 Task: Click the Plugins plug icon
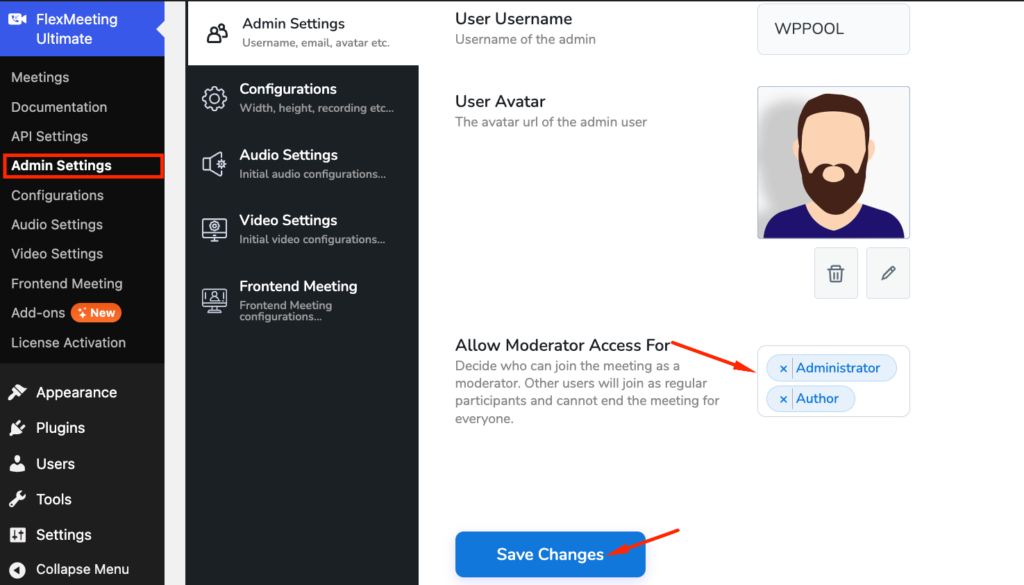point(18,428)
